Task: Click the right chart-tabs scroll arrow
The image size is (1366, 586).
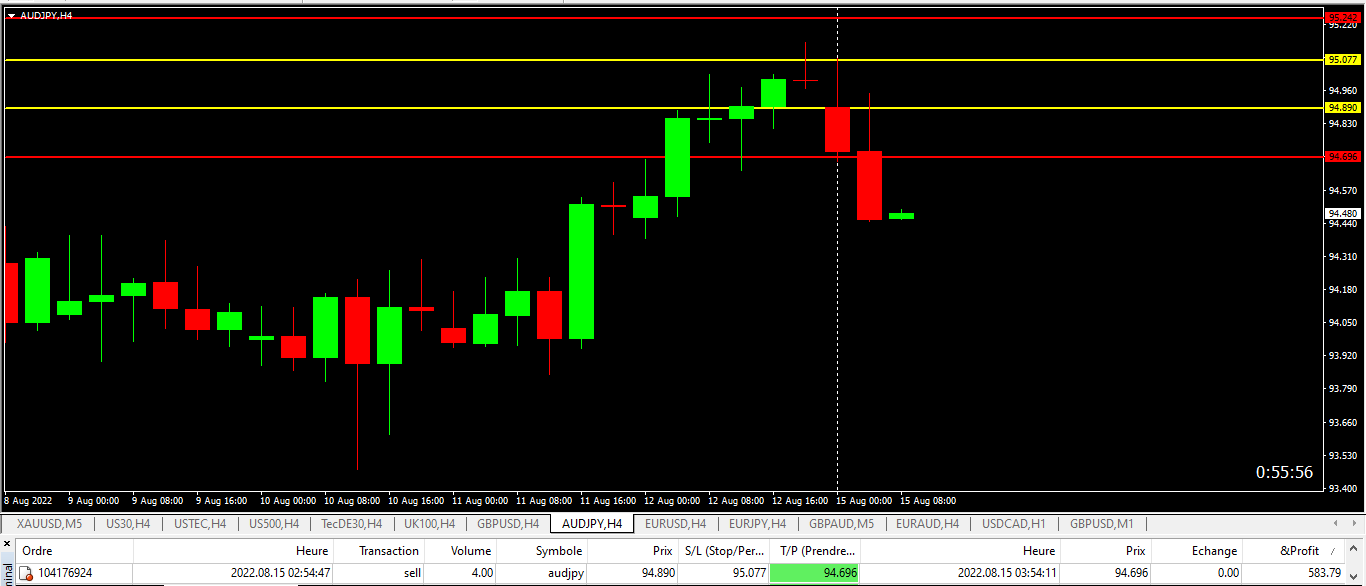Action: coord(1354,523)
